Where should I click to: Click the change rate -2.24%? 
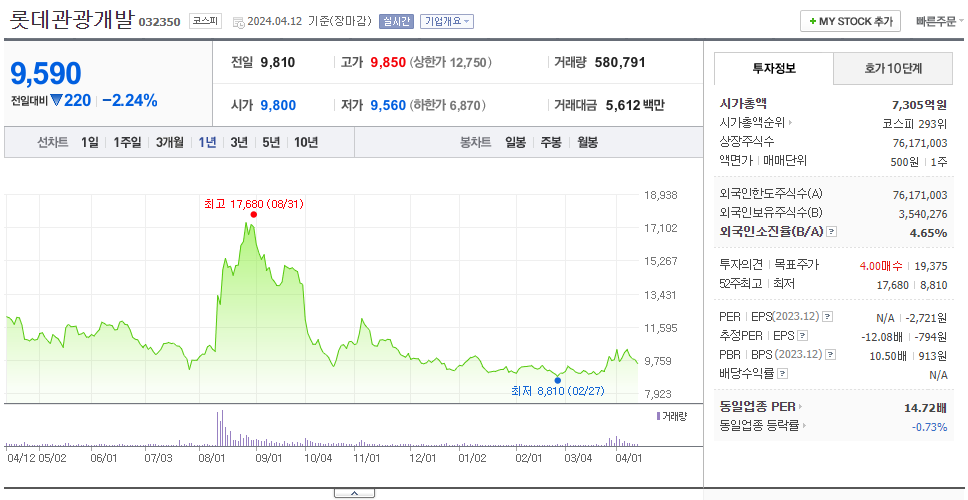click(x=130, y=100)
